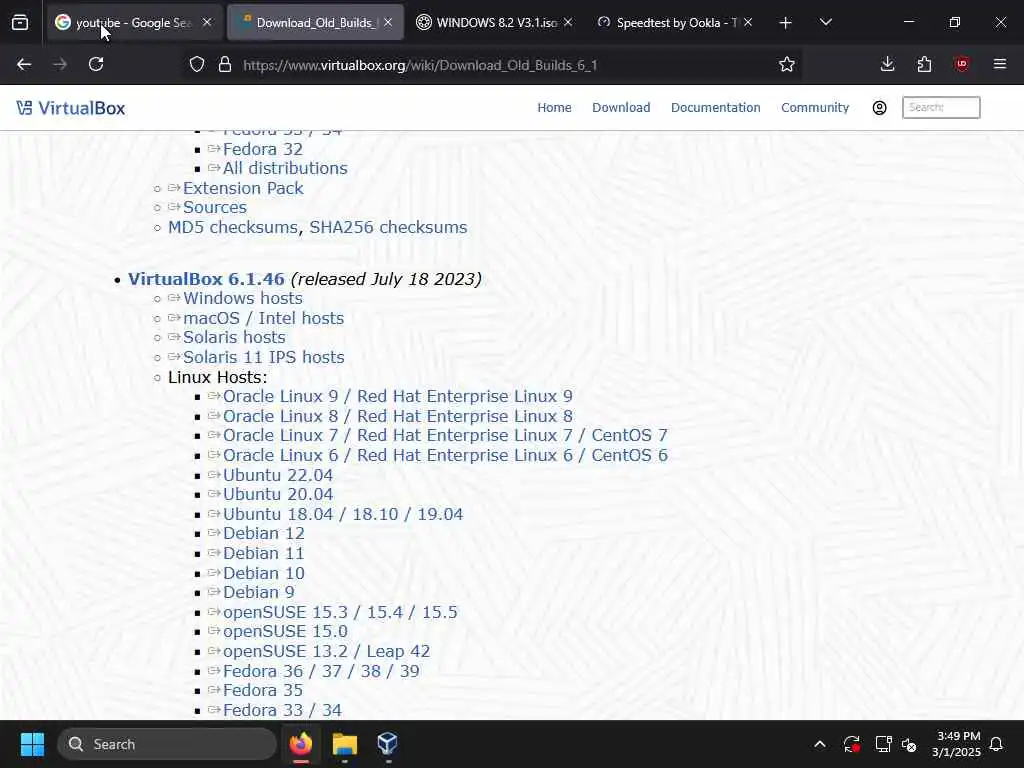
Task: Open the notifications bell icon
Action: (x=996, y=744)
